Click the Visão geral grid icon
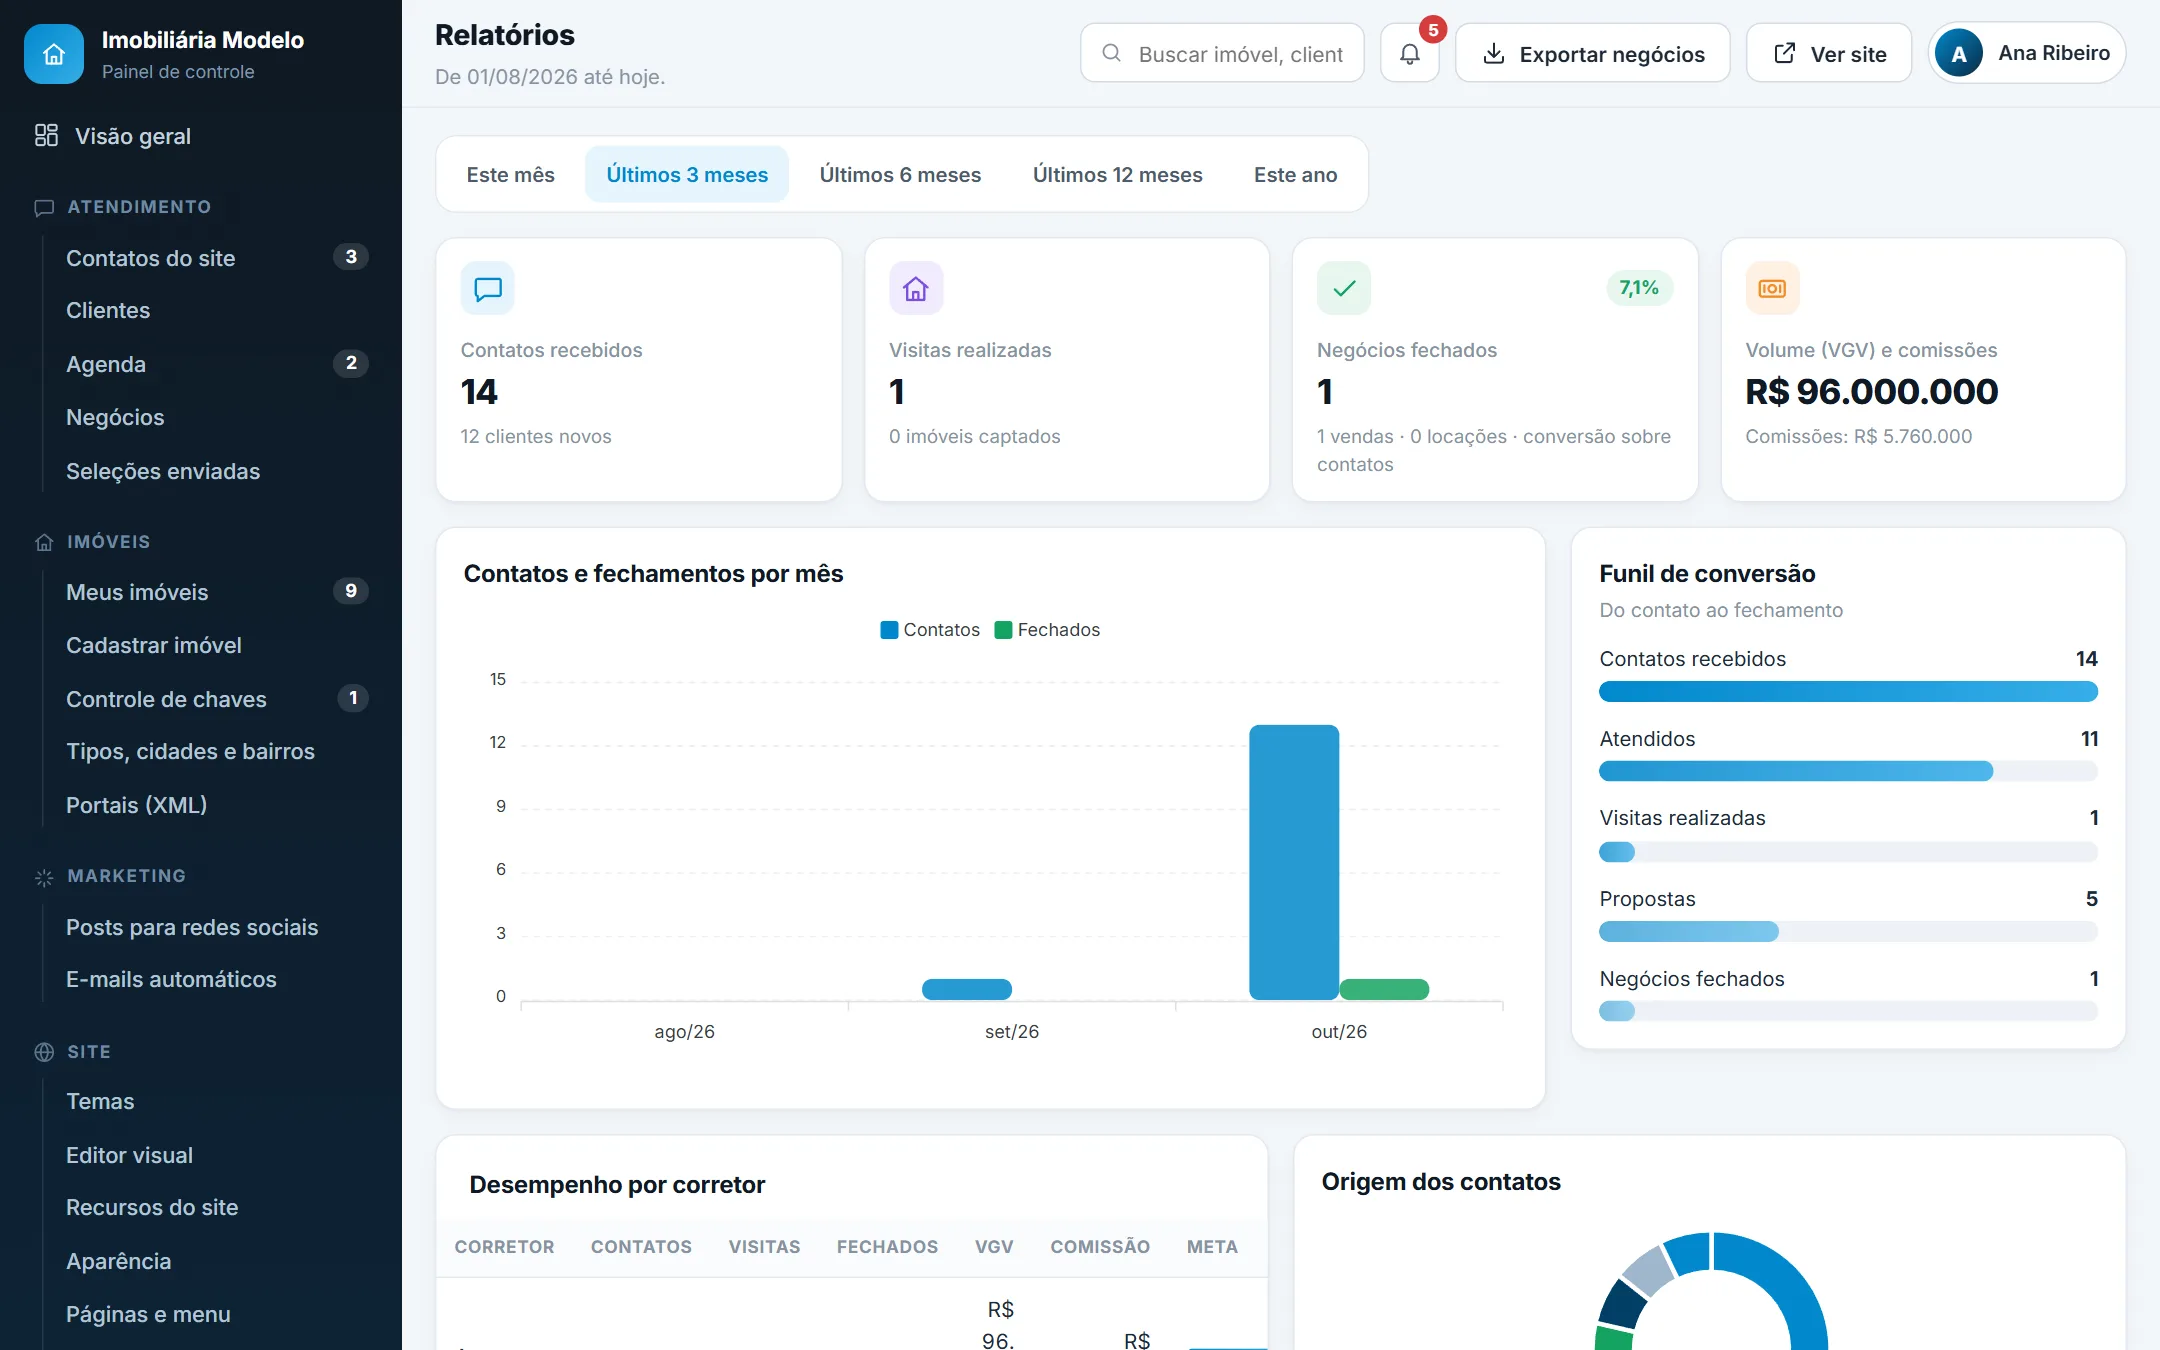The width and height of the screenshot is (2160, 1350). (x=46, y=135)
